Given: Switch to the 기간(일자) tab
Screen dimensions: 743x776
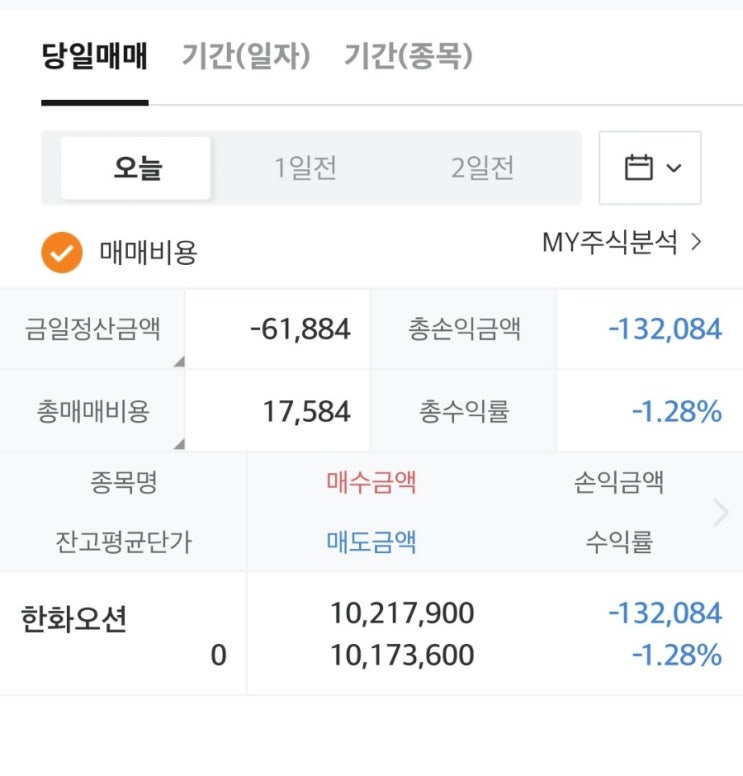Looking at the screenshot, I should tap(246, 56).
